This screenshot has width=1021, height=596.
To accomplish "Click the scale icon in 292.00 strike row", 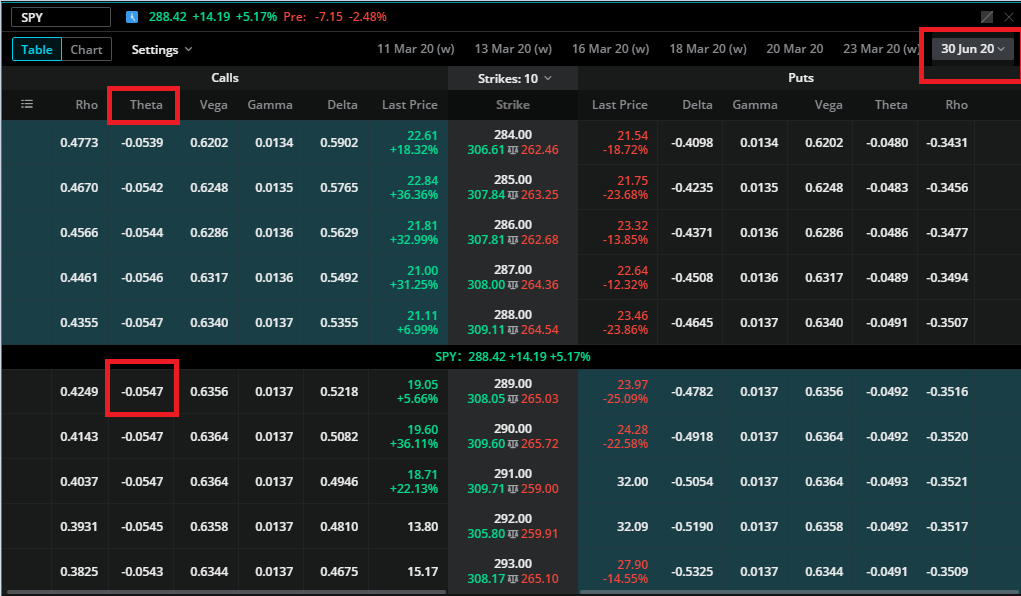I will click(x=512, y=533).
